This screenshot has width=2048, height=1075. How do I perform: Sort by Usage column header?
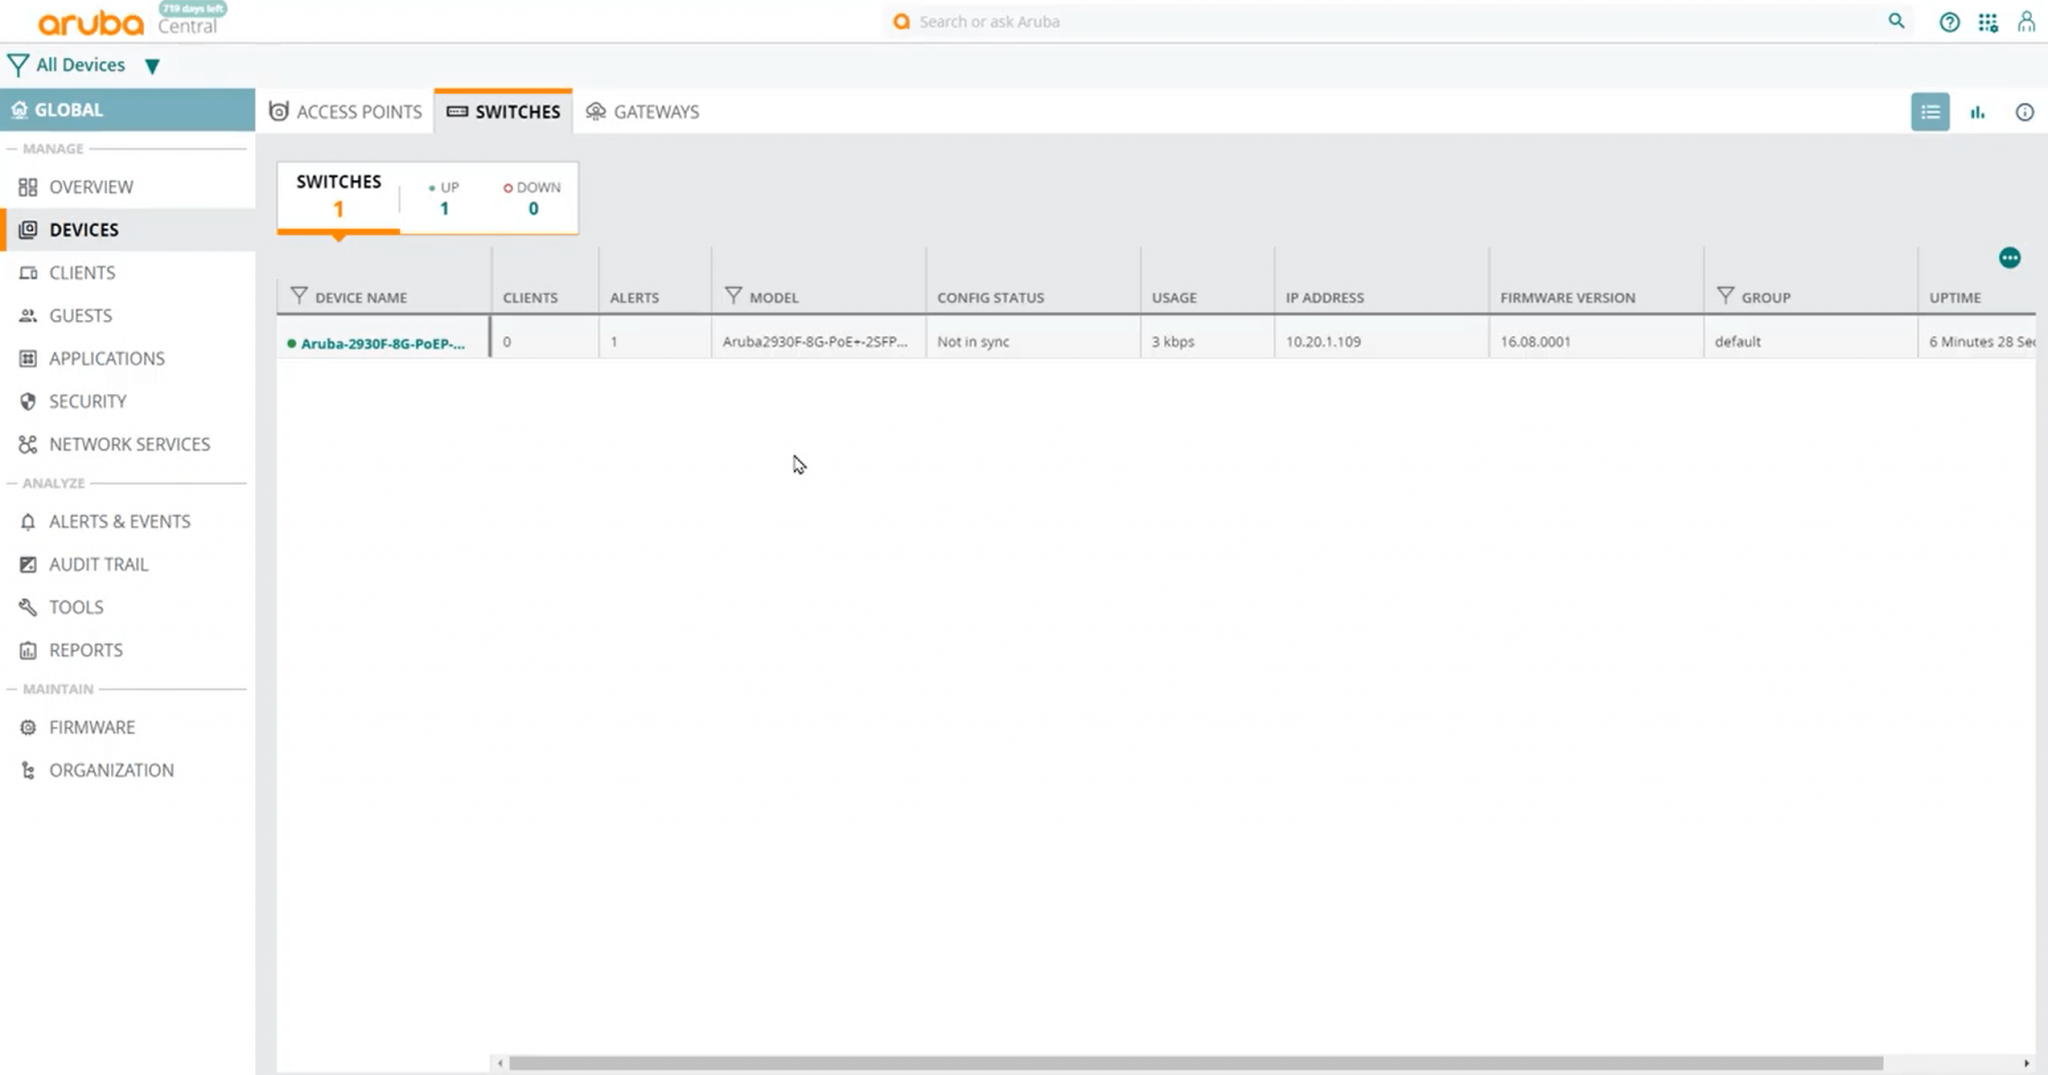point(1174,298)
